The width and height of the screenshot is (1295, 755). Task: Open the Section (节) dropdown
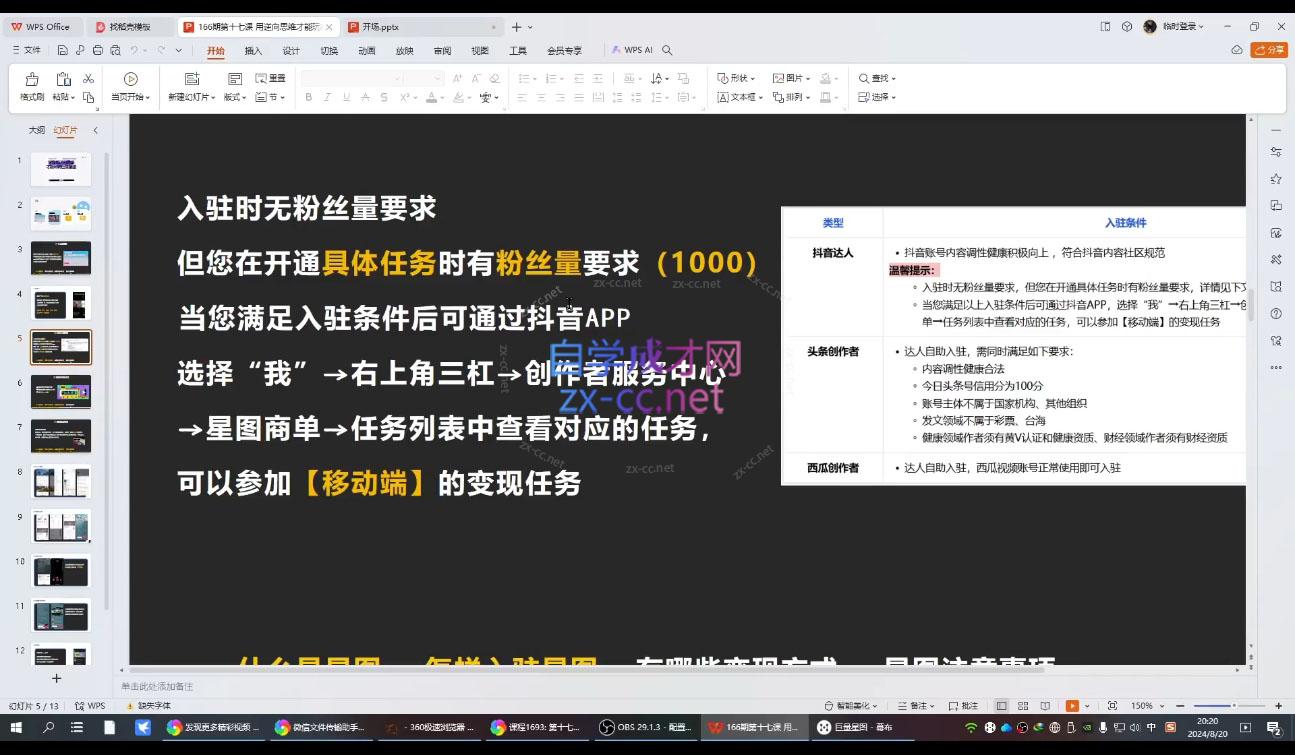coord(271,97)
